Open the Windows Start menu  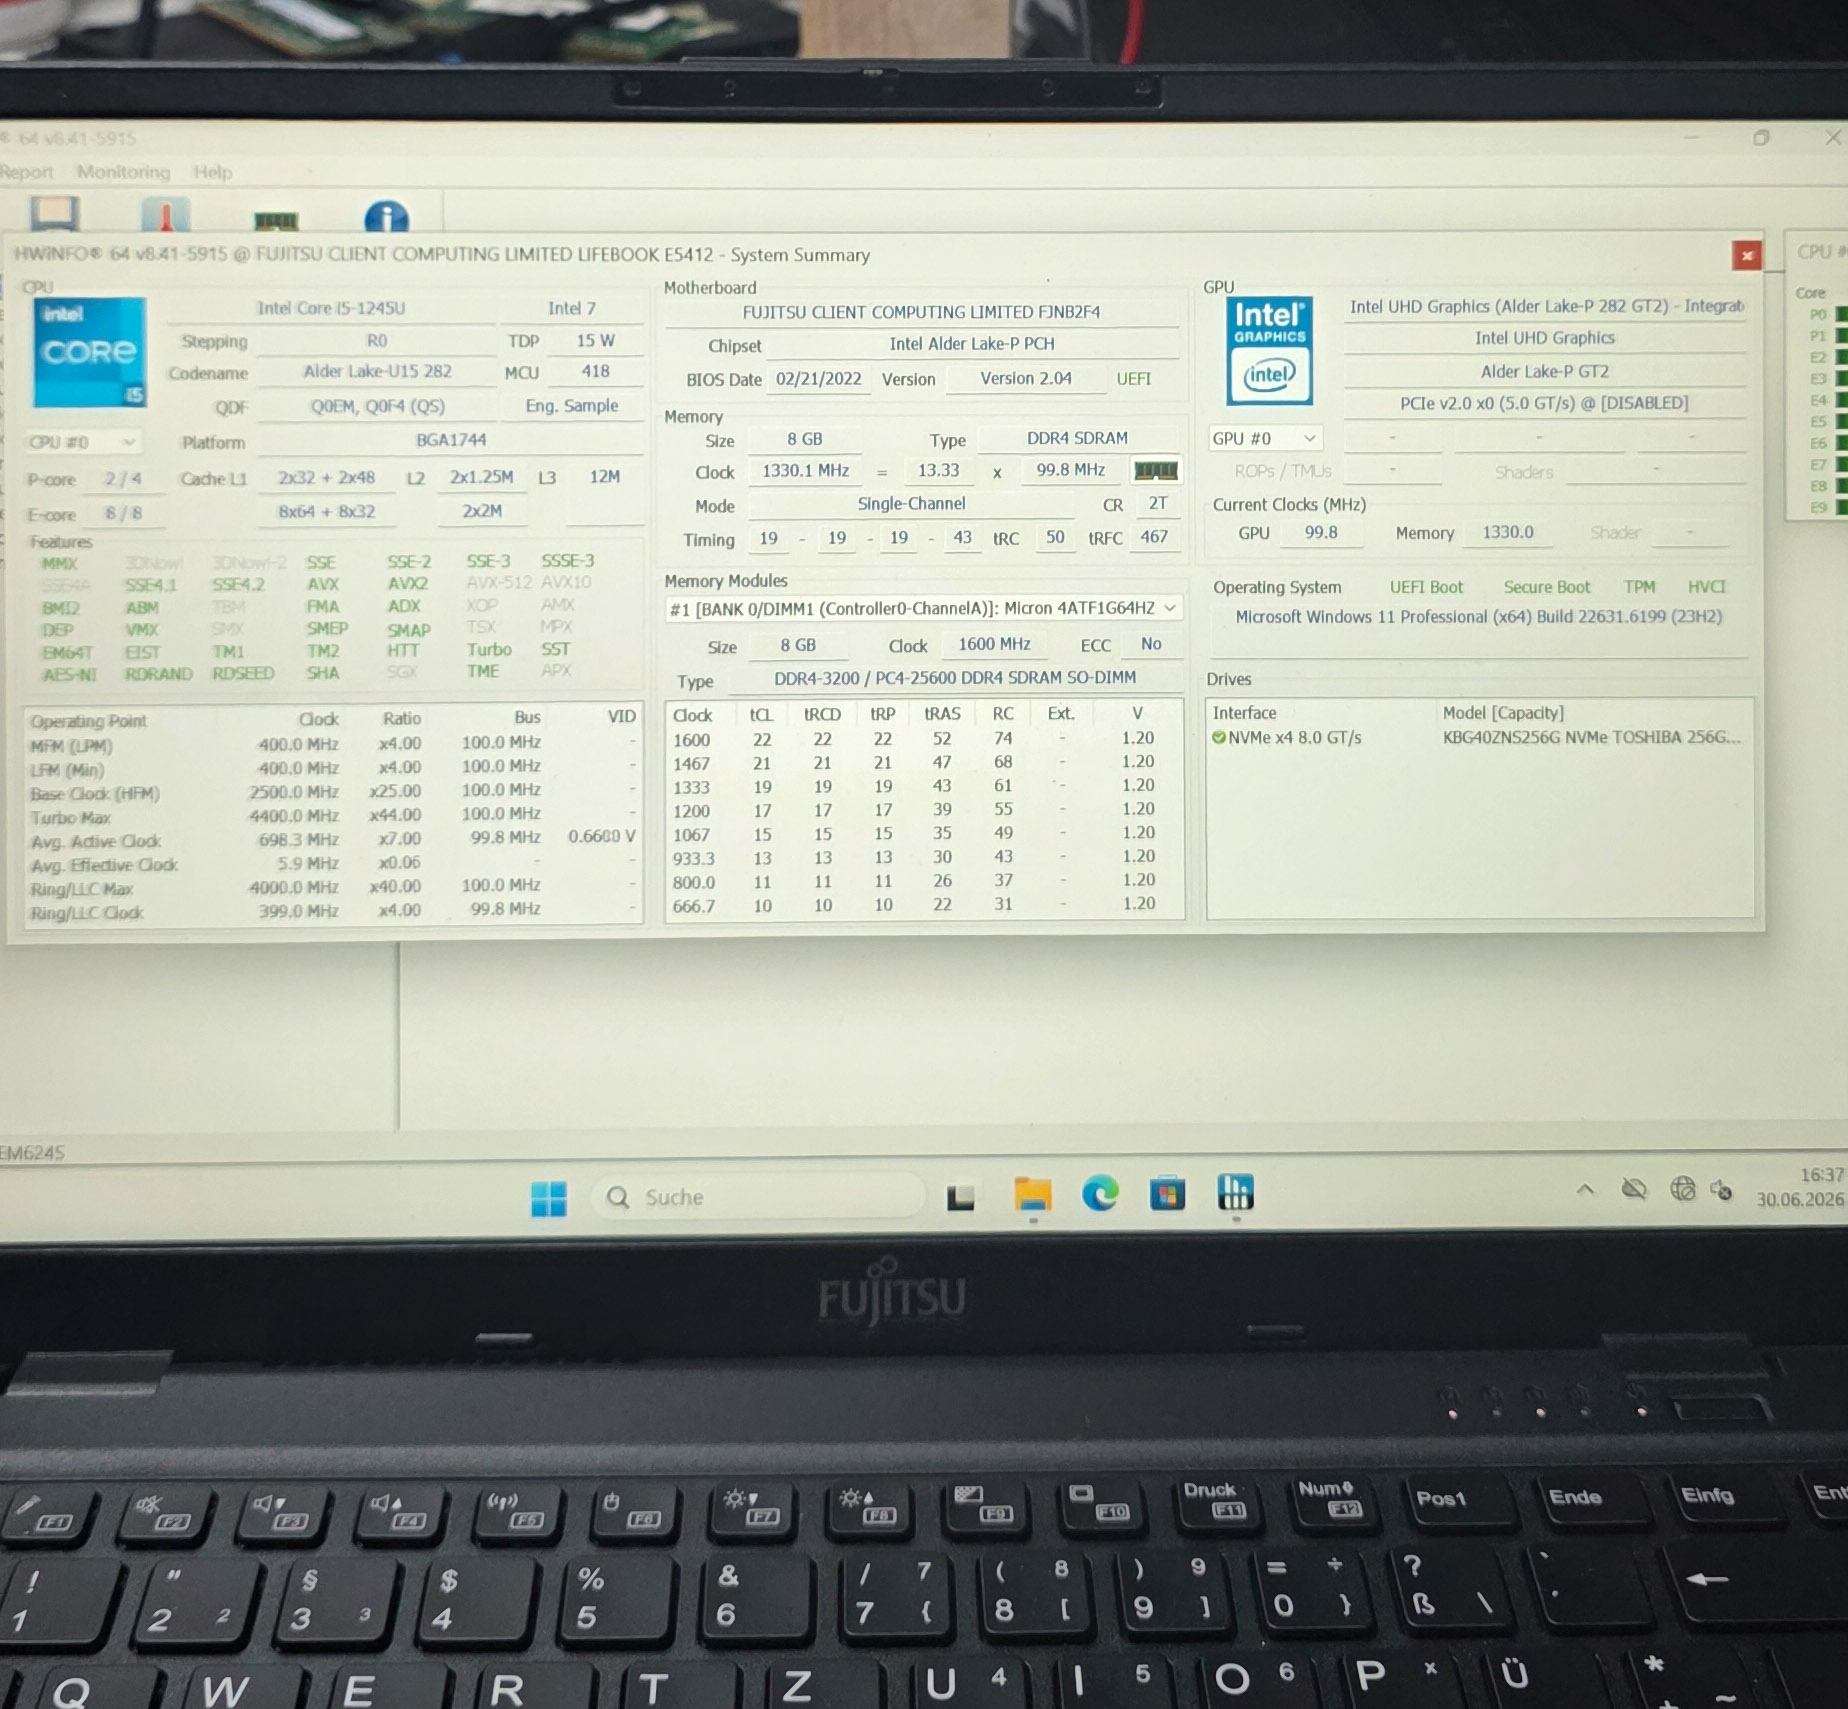click(x=548, y=1198)
